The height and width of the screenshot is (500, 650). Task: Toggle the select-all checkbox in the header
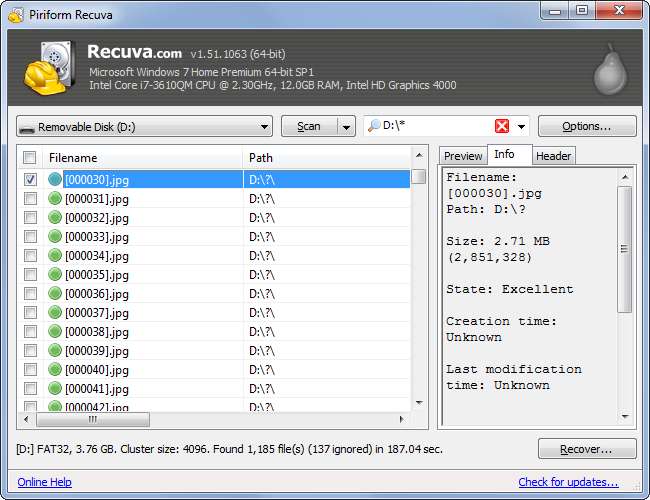[30, 158]
